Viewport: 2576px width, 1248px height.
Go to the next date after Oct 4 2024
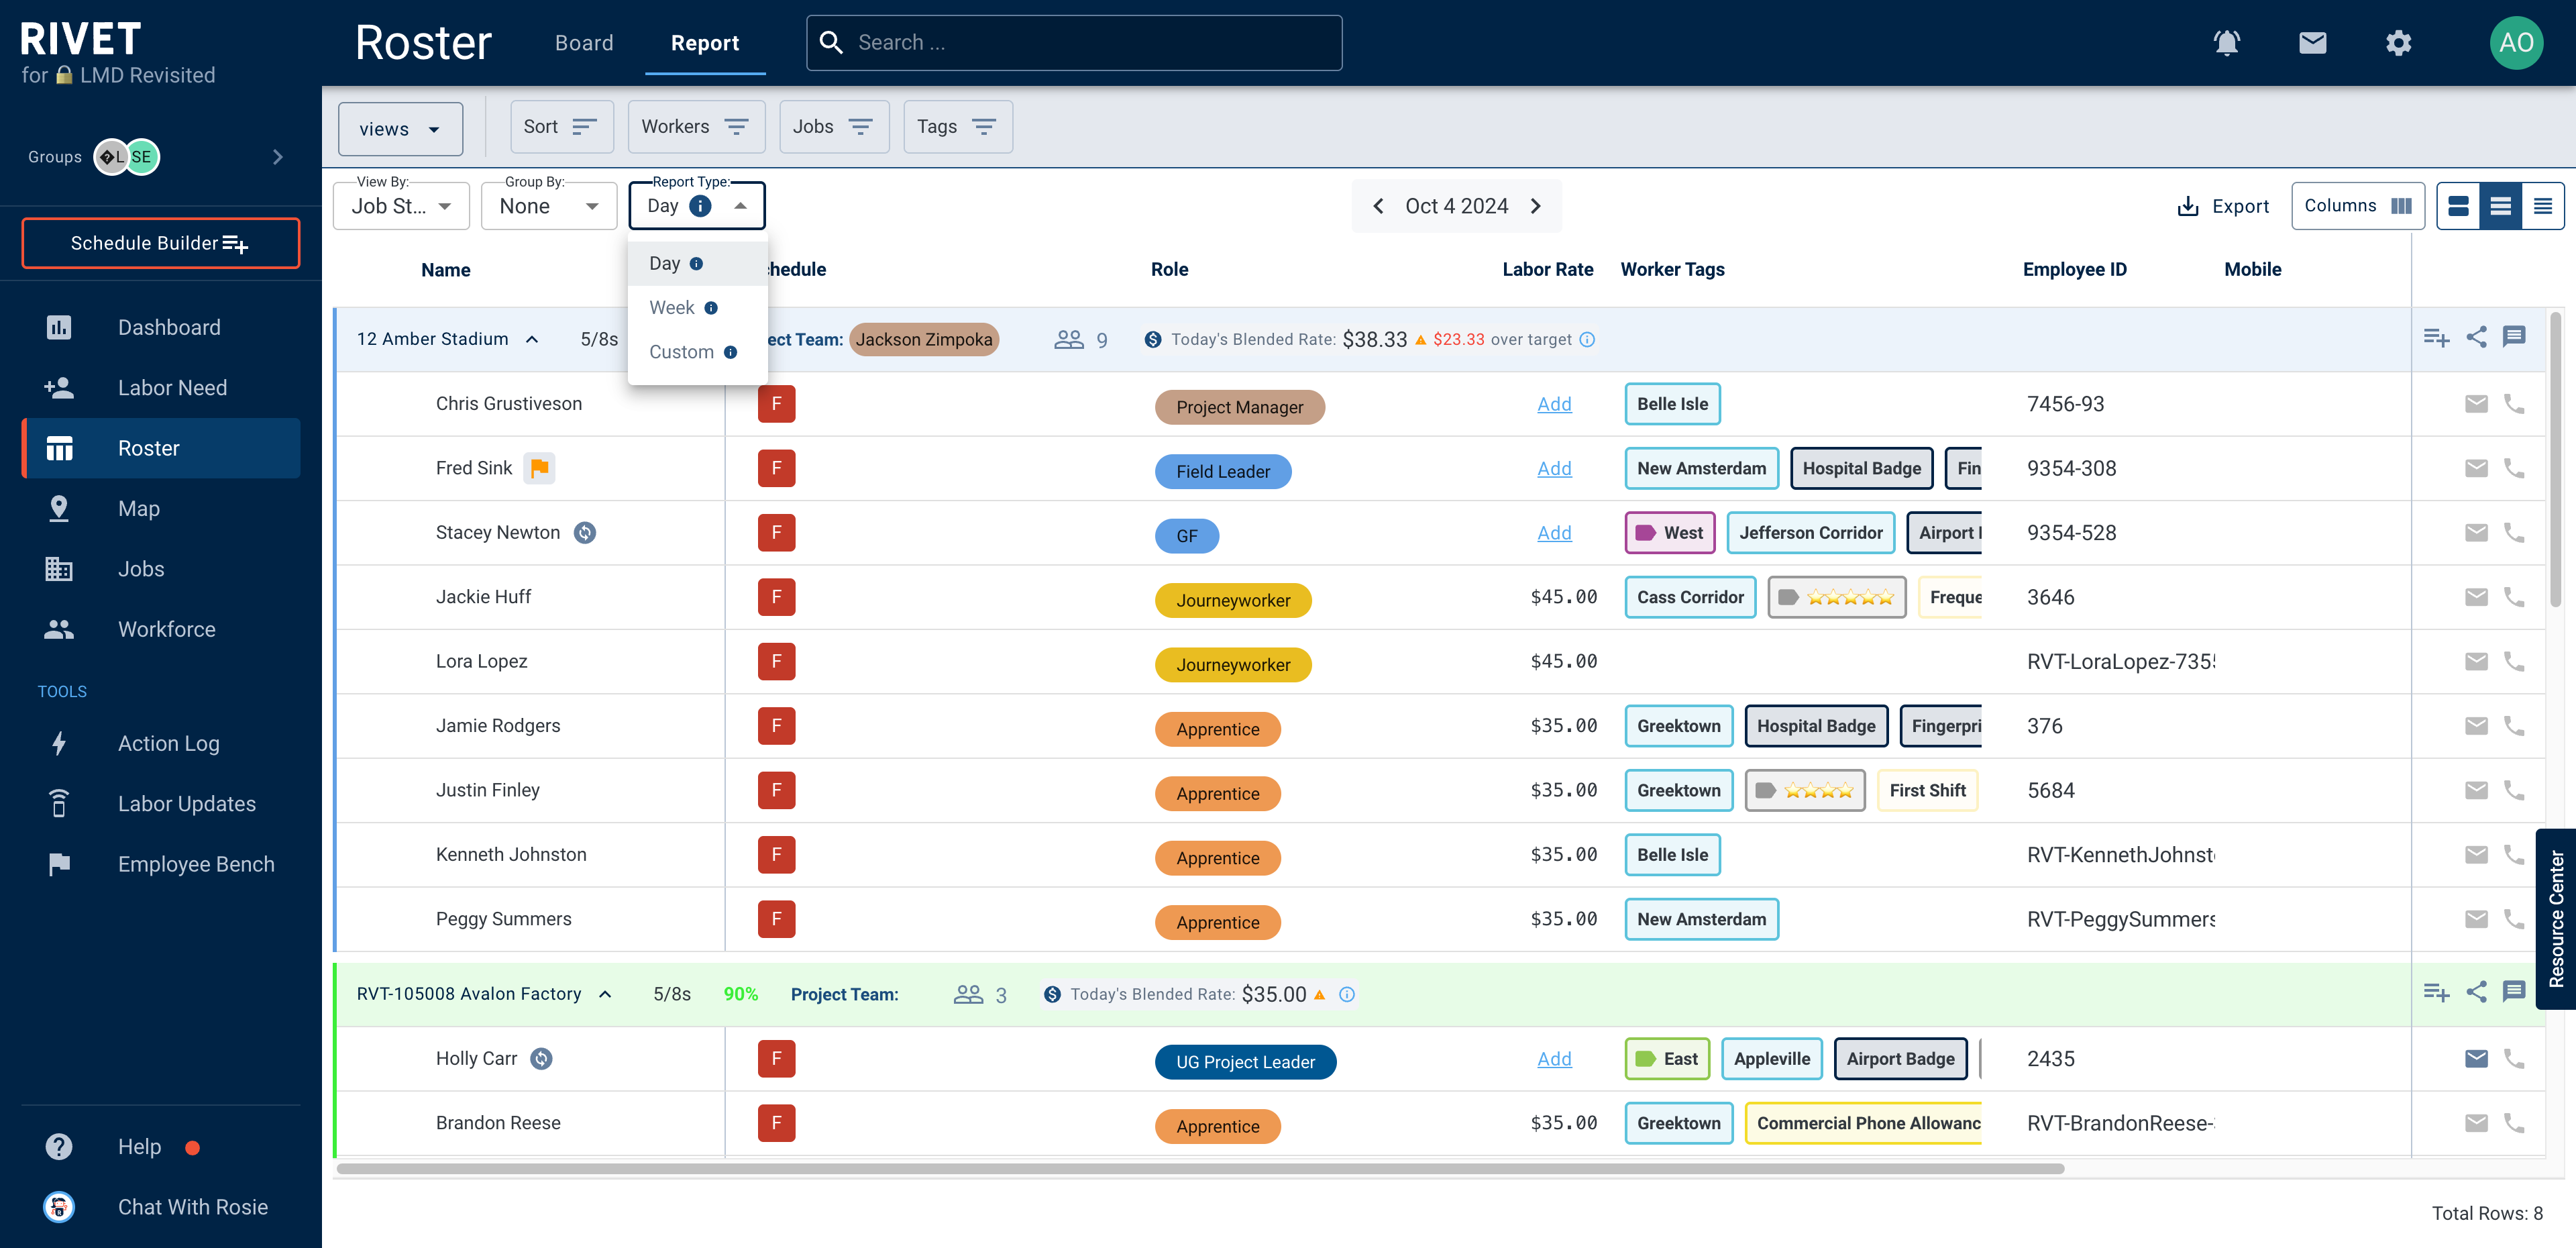click(1536, 206)
